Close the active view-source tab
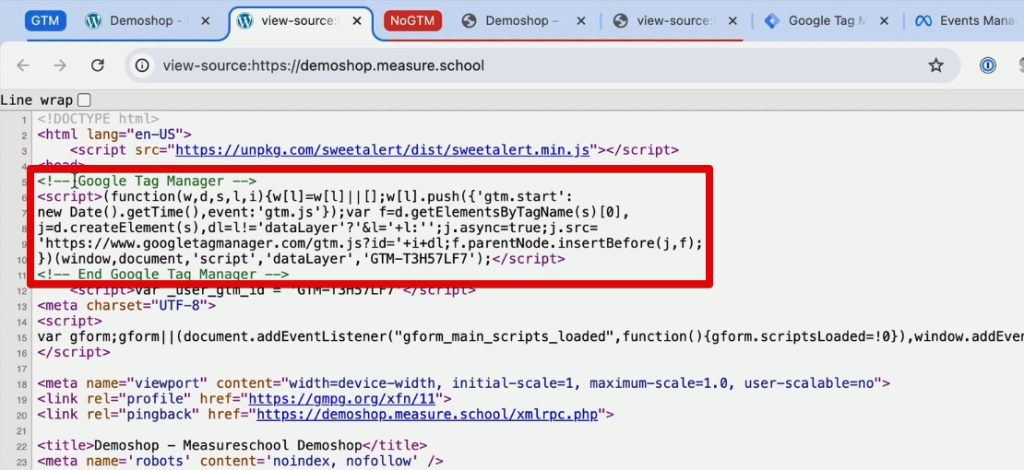 coord(357,21)
